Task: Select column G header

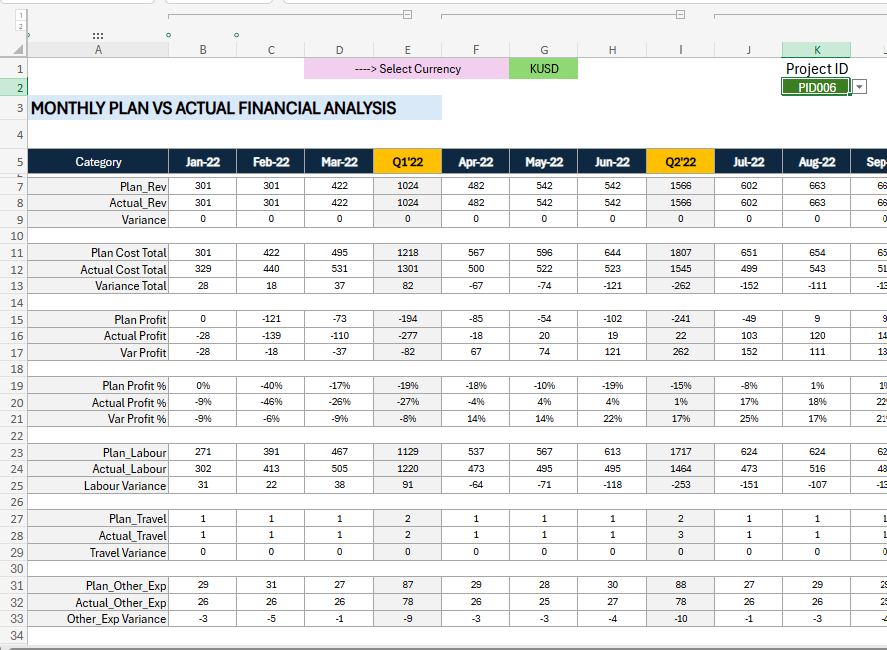Action: [x=543, y=50]
